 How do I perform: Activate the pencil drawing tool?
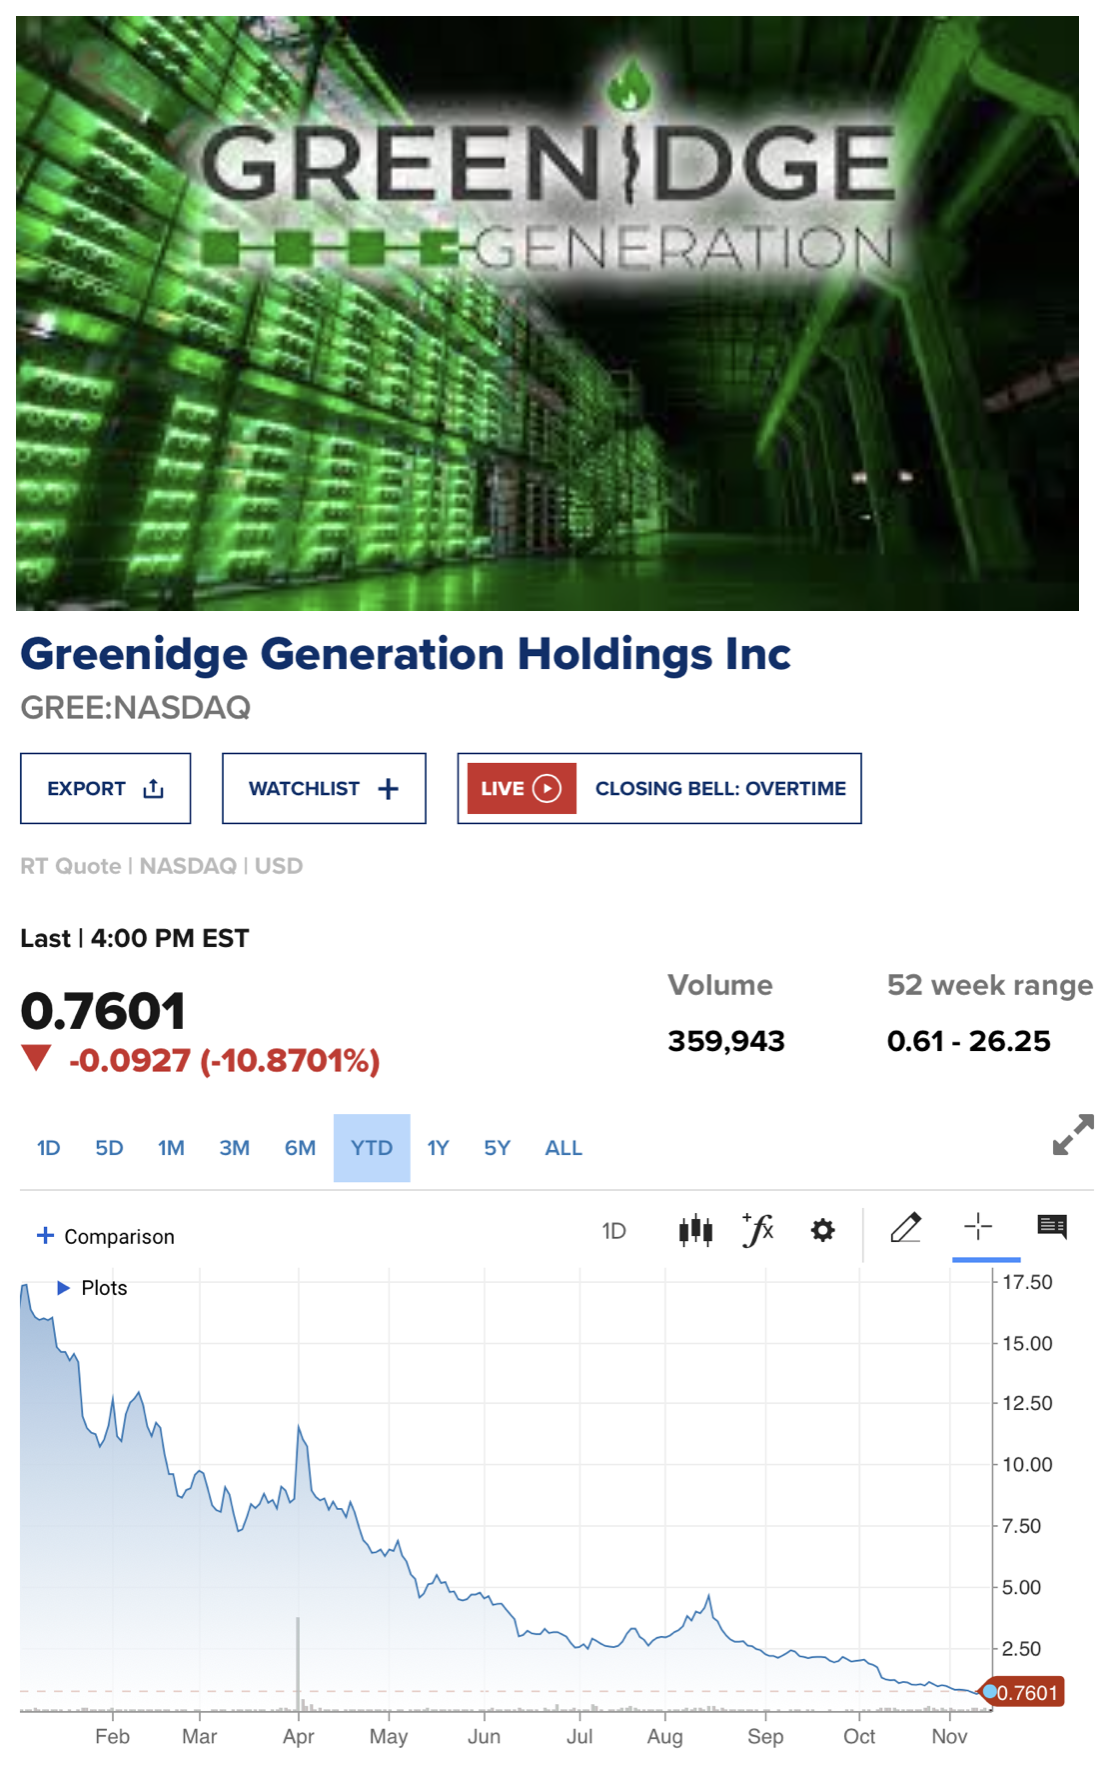(x=905, y=1227)
